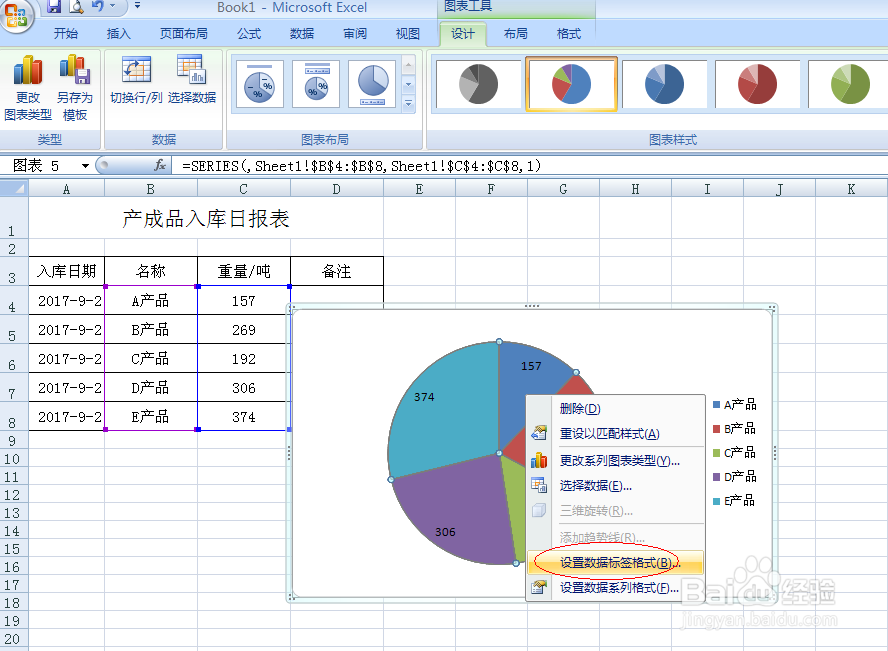Click E产品 legend entry
The image size is (888, 651).
(734, 500)
